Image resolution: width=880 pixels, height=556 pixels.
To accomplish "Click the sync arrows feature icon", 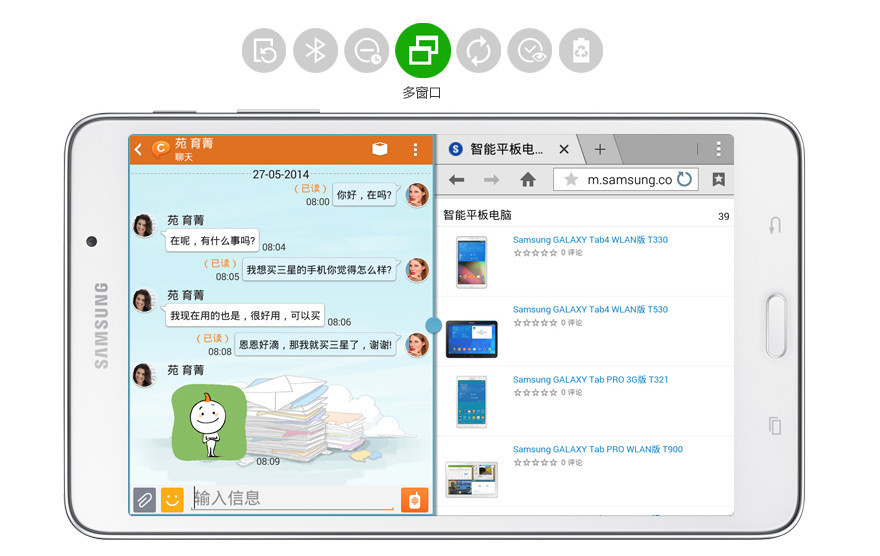I will (x=479, y=51).
